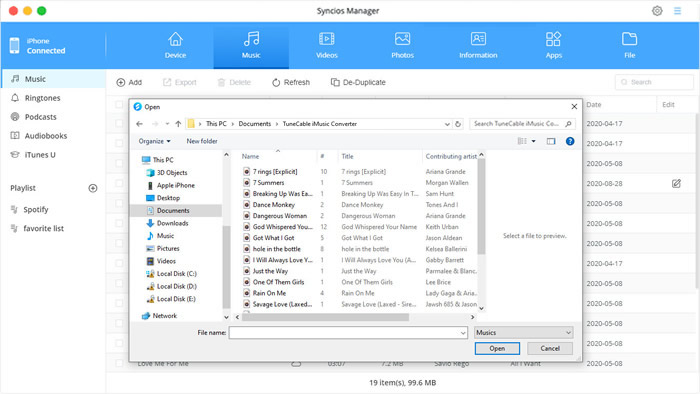This screenshot has width=700, height=394.
Task: Click the file list horizontal scrollbar
Action: (325, 317)
